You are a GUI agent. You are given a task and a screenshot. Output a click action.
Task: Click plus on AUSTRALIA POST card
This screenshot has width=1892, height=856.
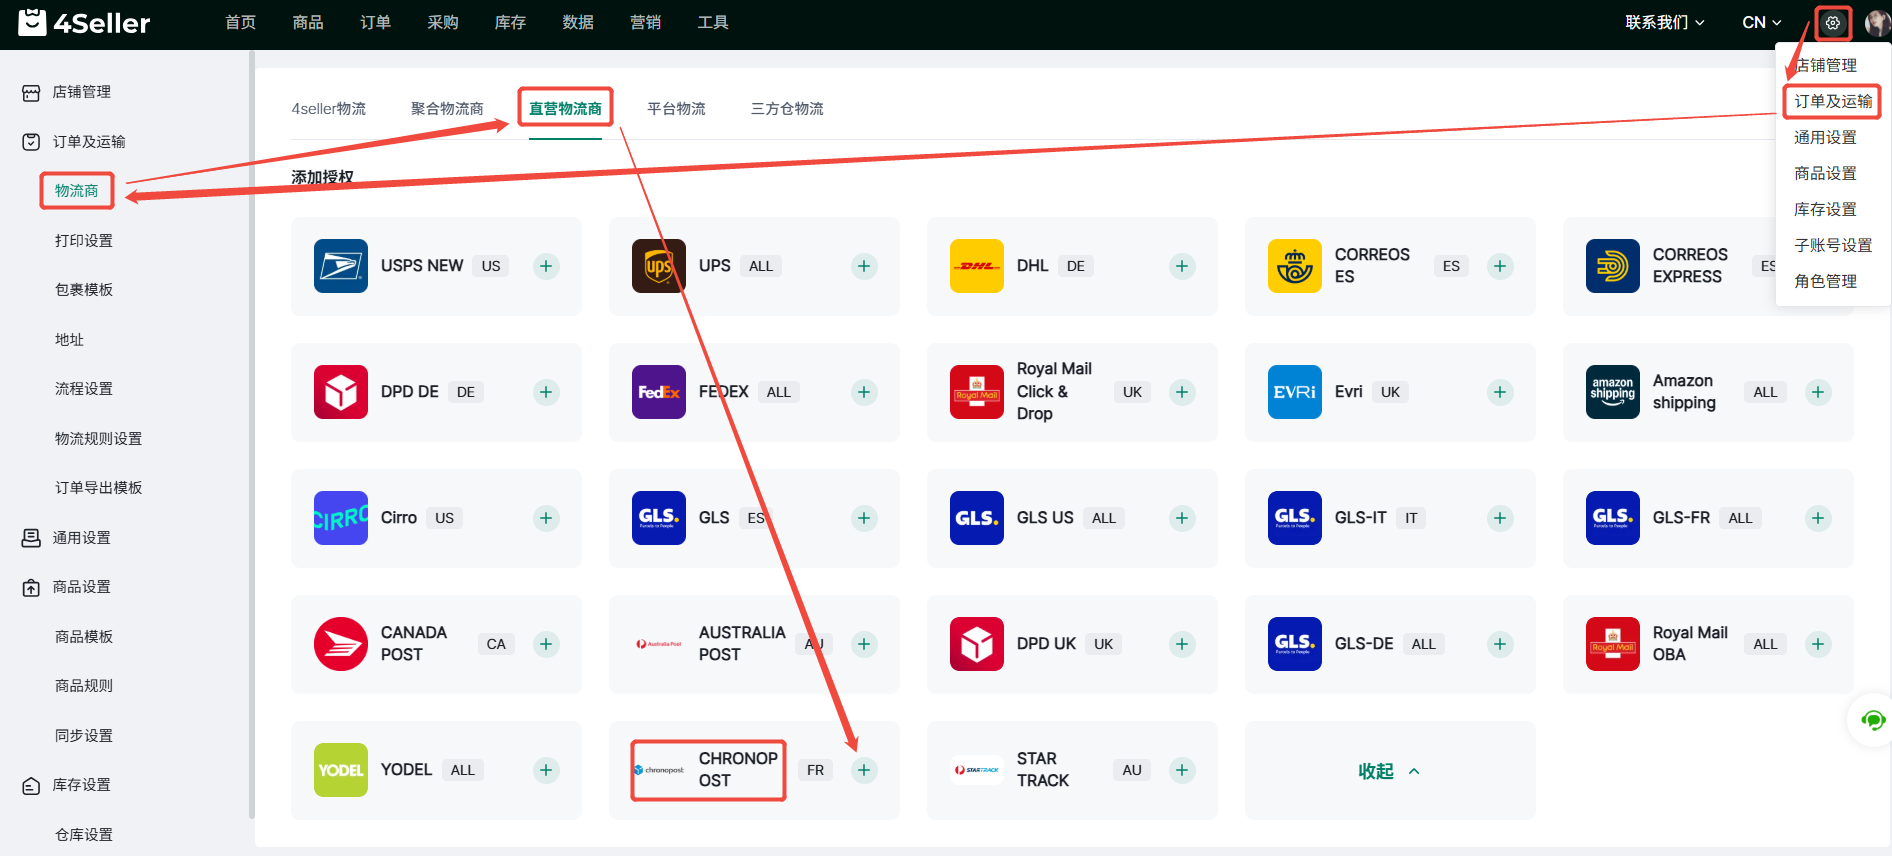click(864, 644)
